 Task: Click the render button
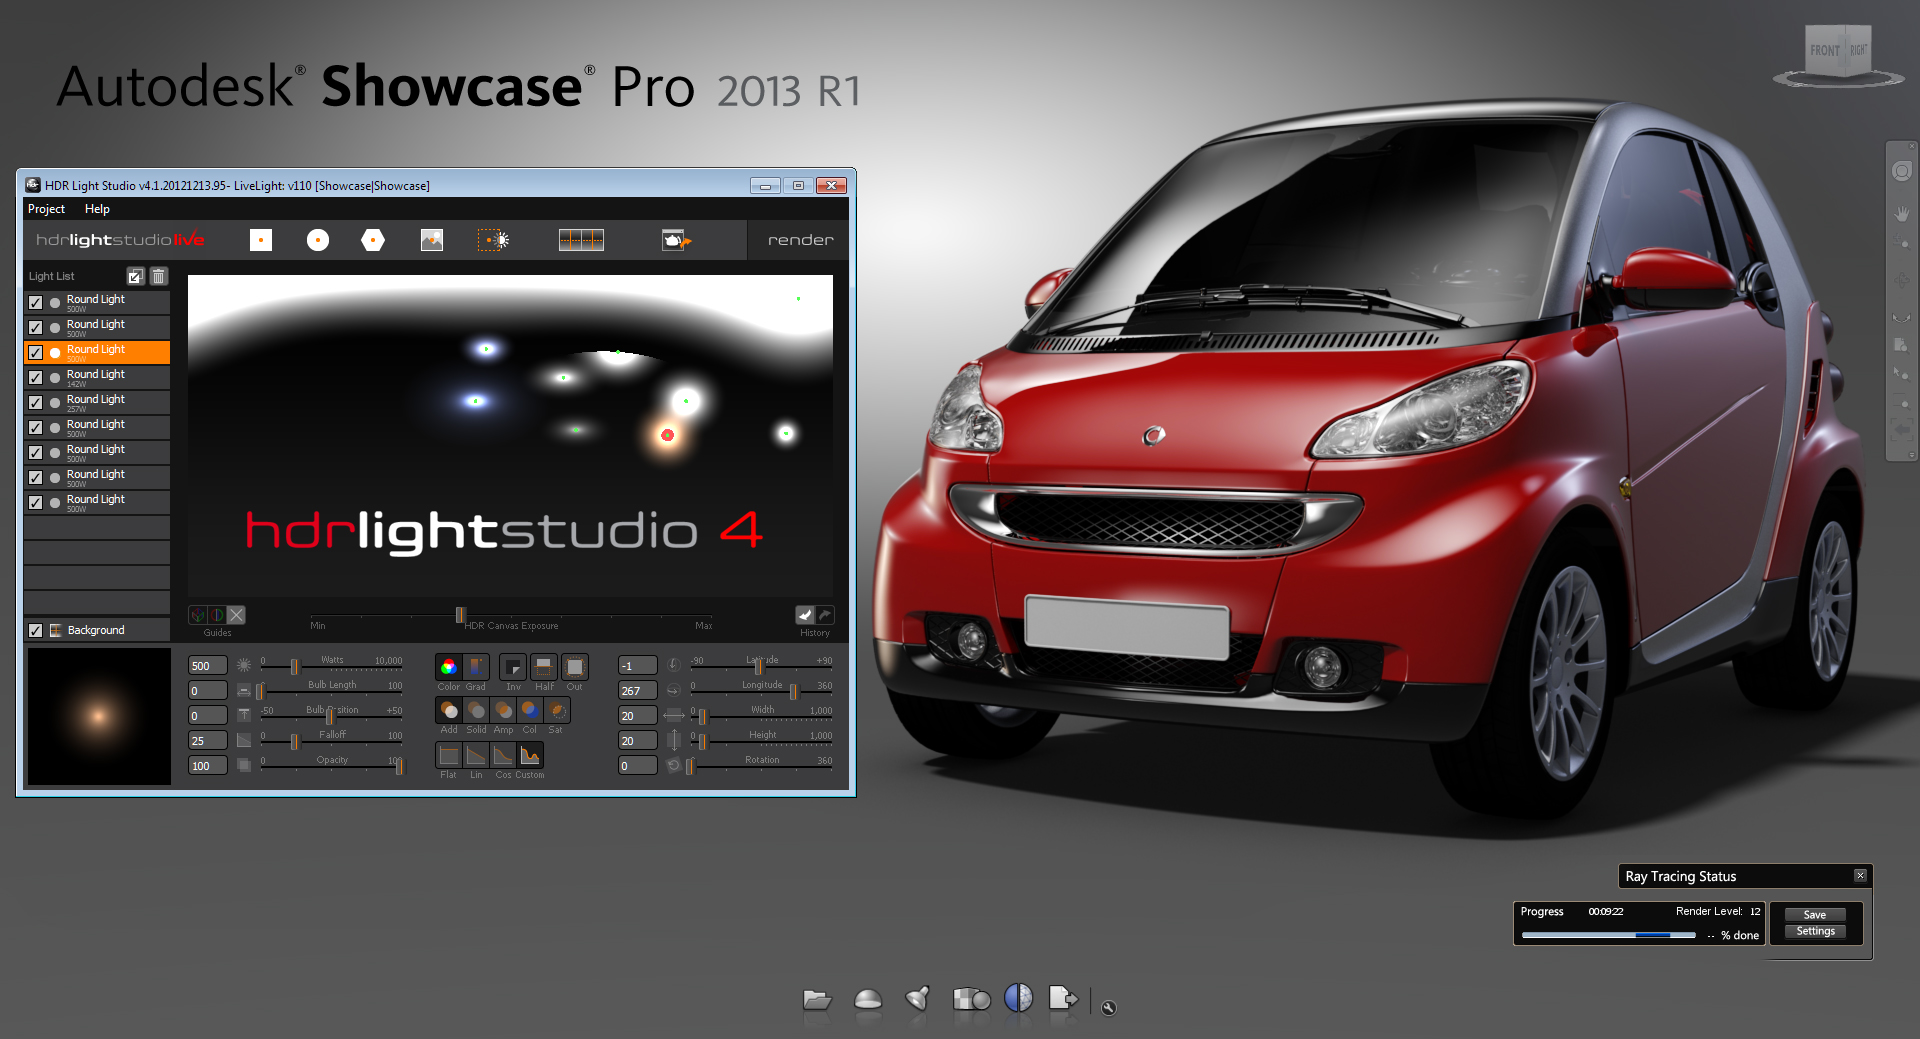click(x=800, y=240)
